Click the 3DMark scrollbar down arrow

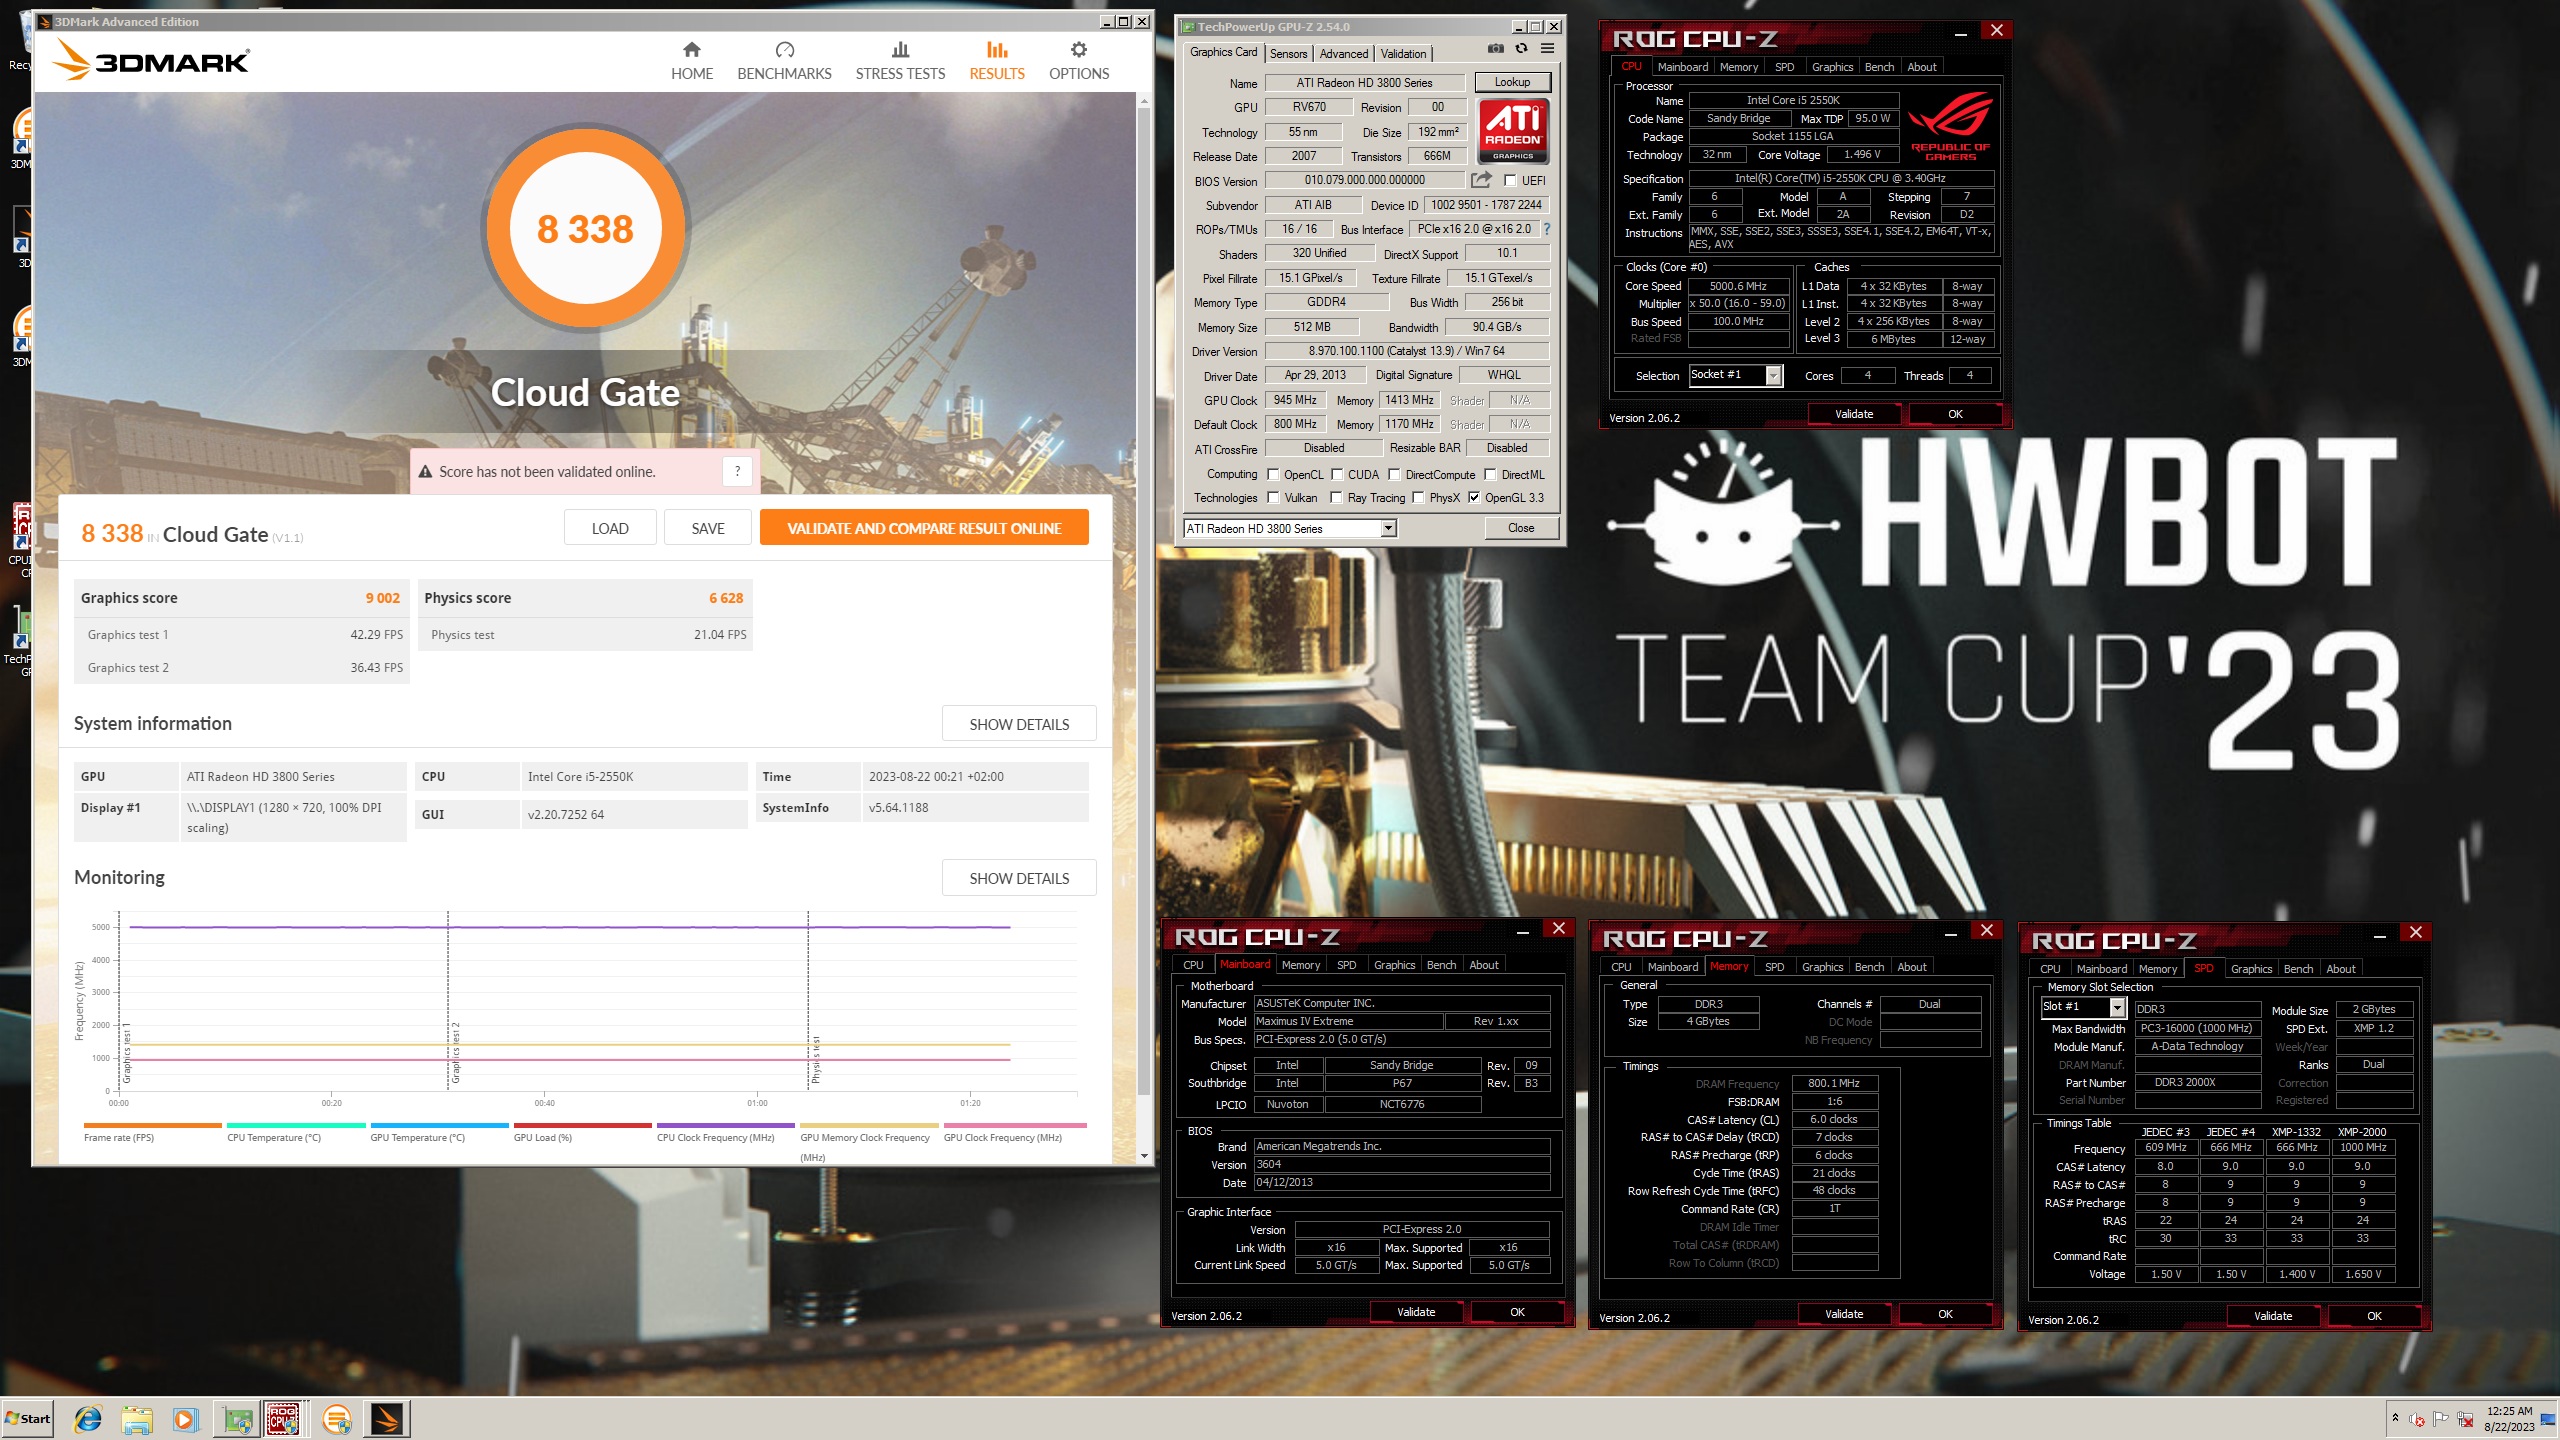coord(1144,1156)
